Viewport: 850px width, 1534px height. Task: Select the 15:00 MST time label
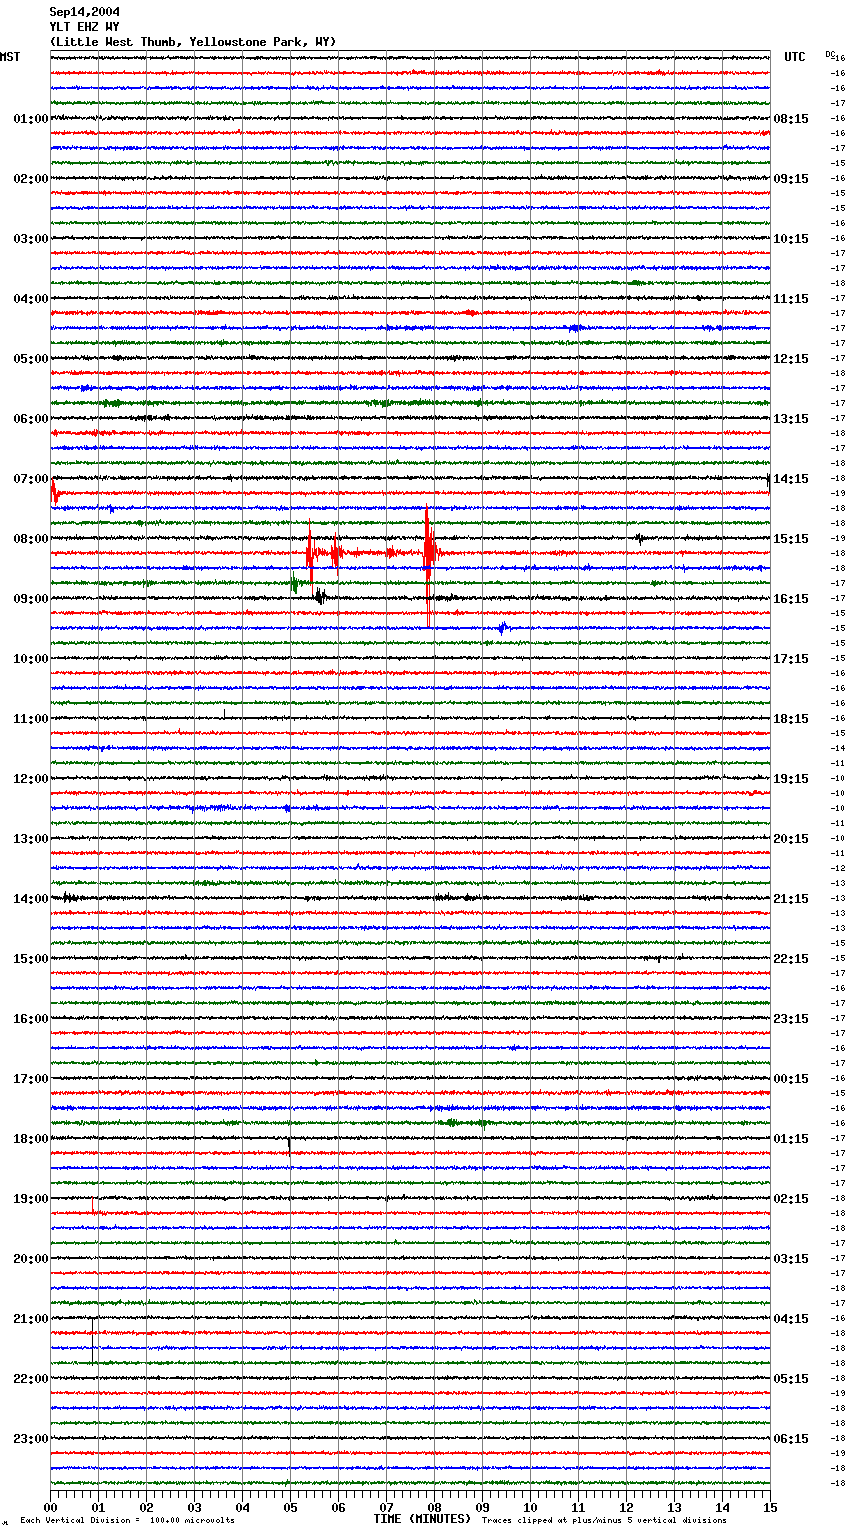(31, 959)
